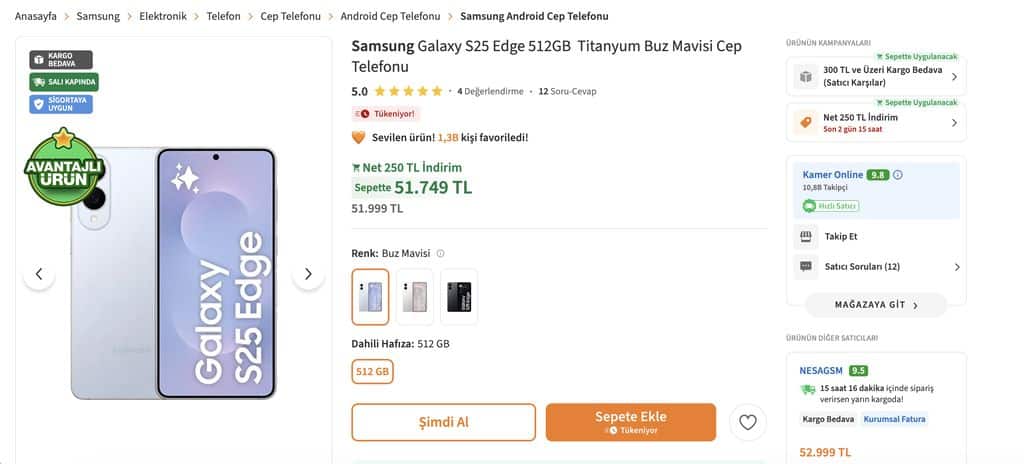Open the 4 Değerlendirme reviews link
1024x464 pixels.
click(490, 91)
